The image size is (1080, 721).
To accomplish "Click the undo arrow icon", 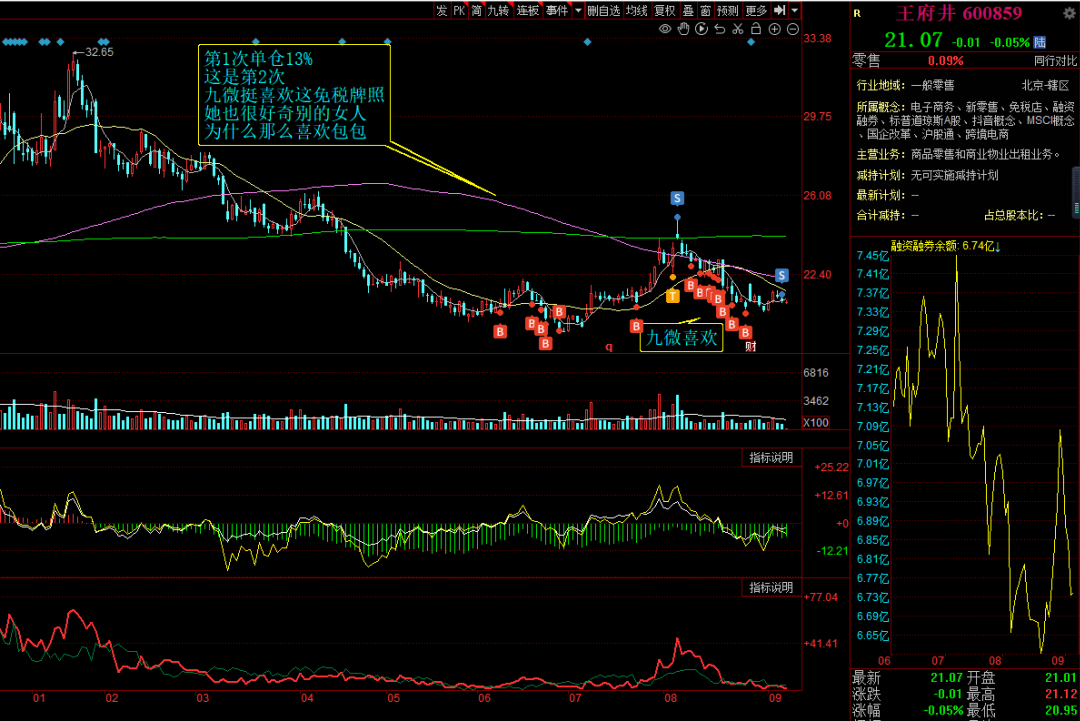I will [x=720, y=29].
